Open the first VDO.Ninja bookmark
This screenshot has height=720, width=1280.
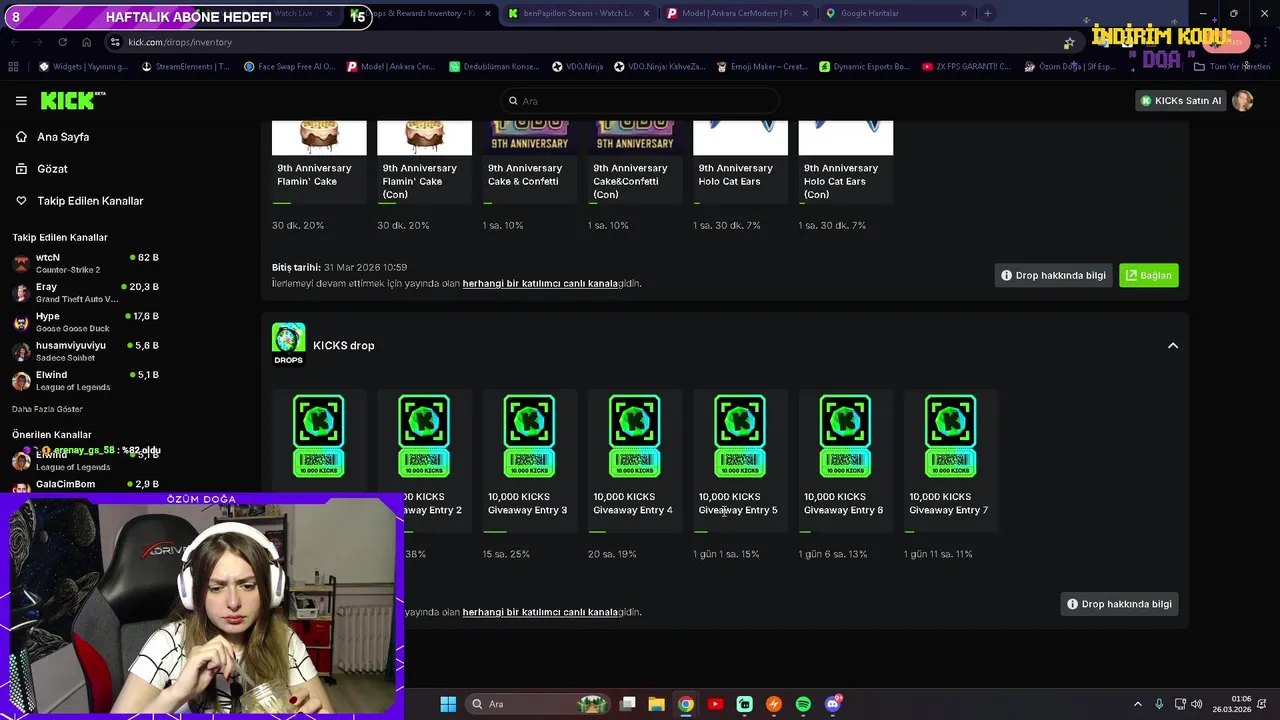pyautogui.click(x=578, y=67)
